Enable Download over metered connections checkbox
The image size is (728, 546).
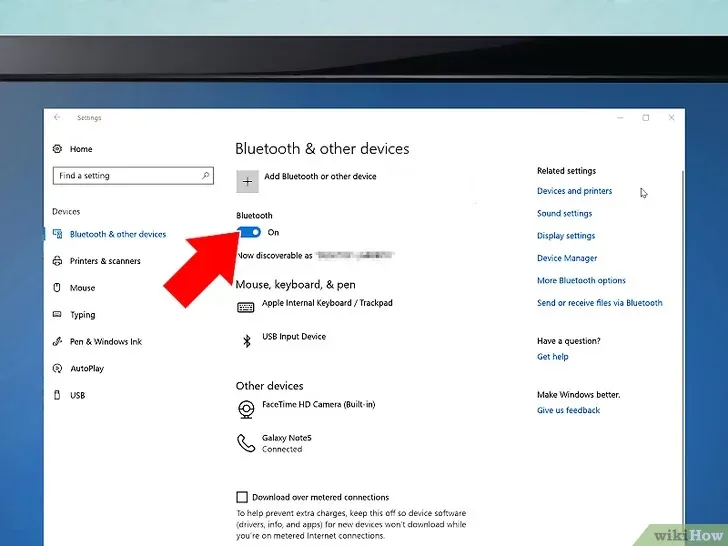click(x=242, y=497)
